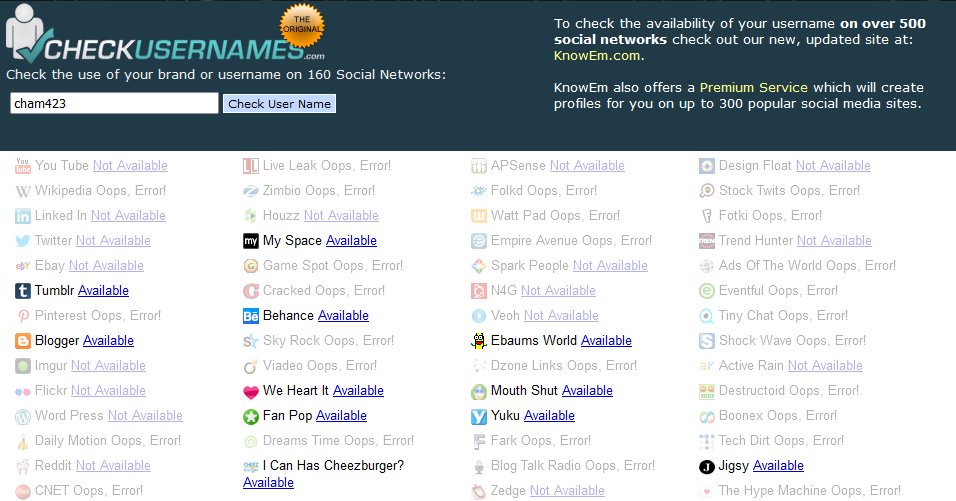
Task: Open the KnowEm.com link
Action: (x=597, y=56)
